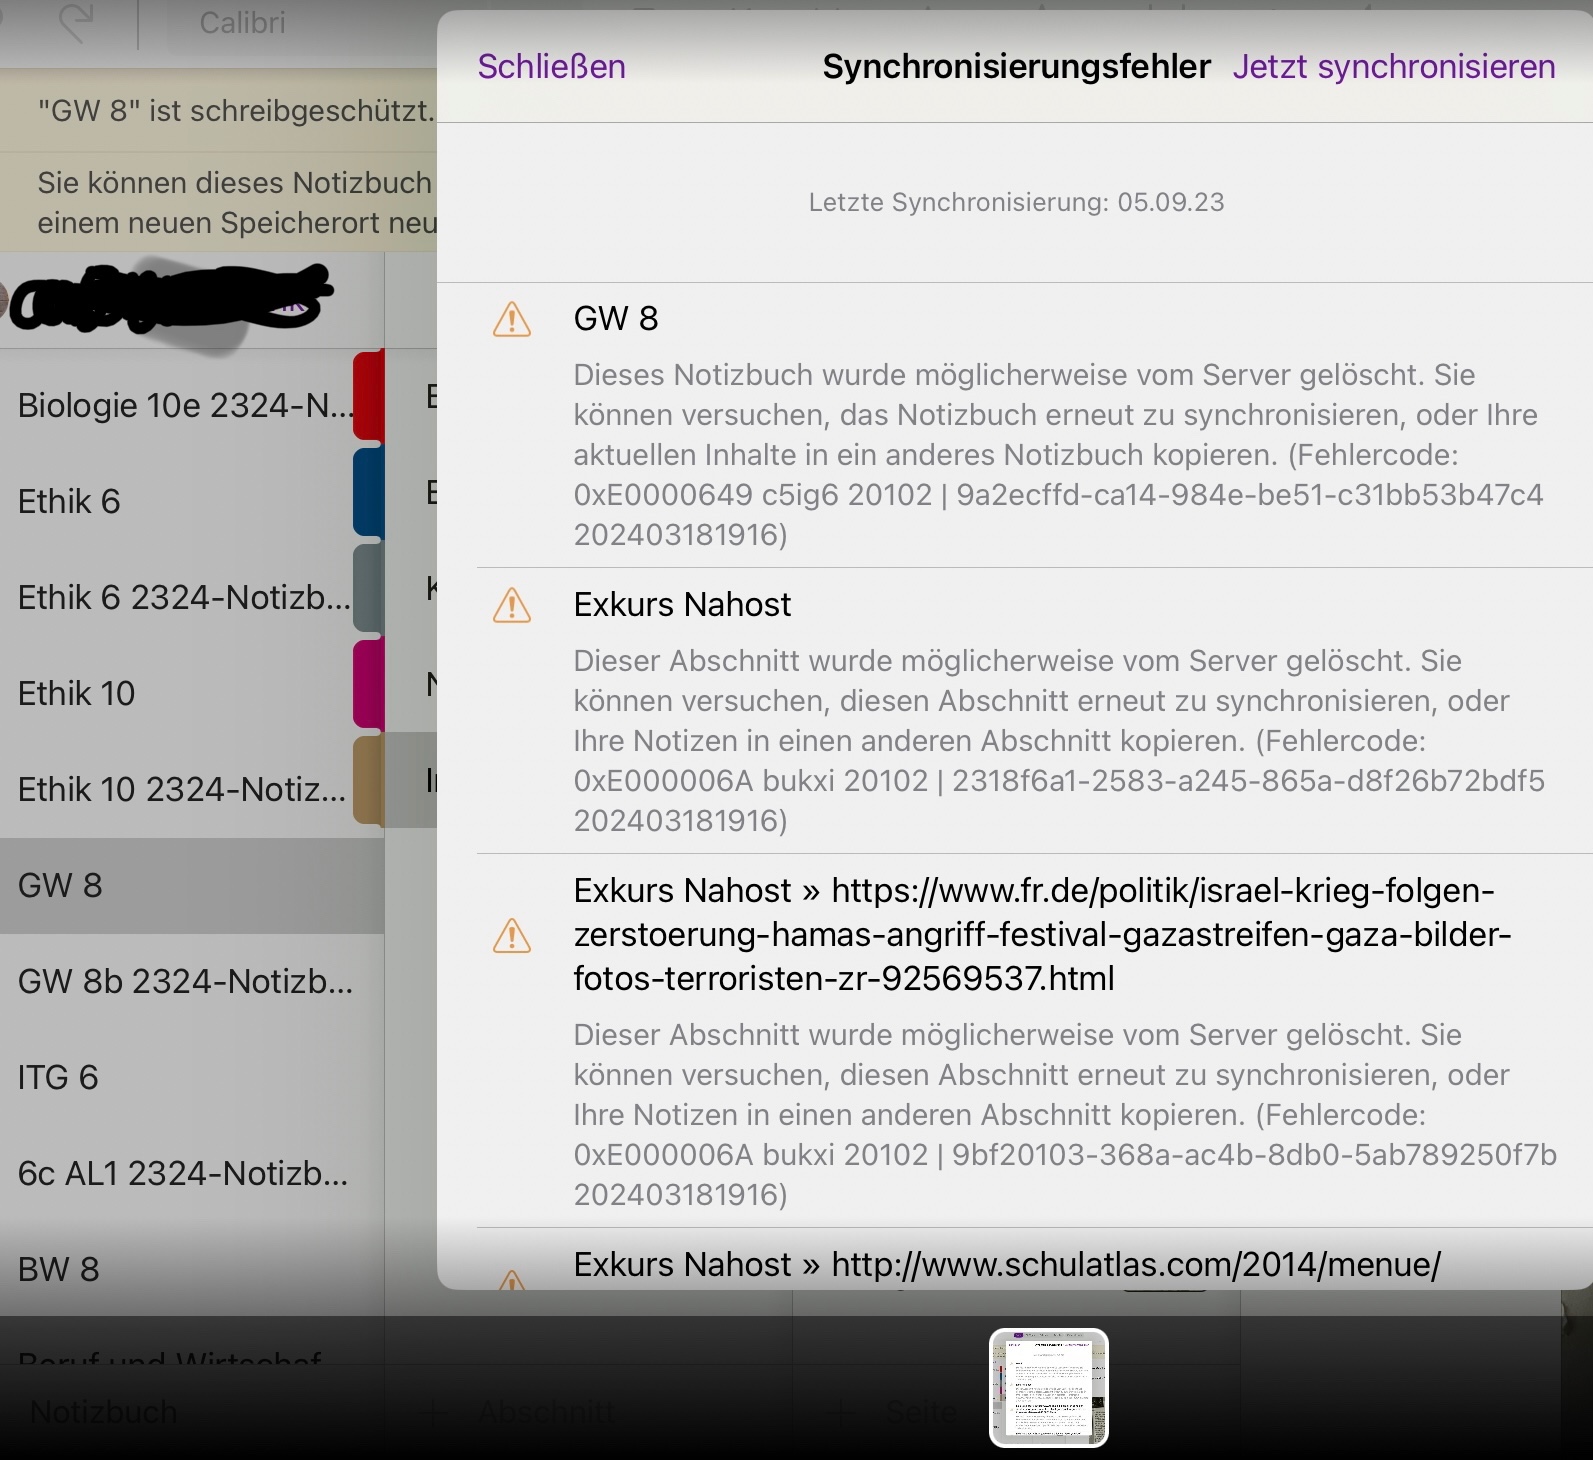The width and height of the screenshot is (1593, 1460).
Task: Open the Exkurs Nahost schulatlas.com error entry
Action: point(1007,1264)
